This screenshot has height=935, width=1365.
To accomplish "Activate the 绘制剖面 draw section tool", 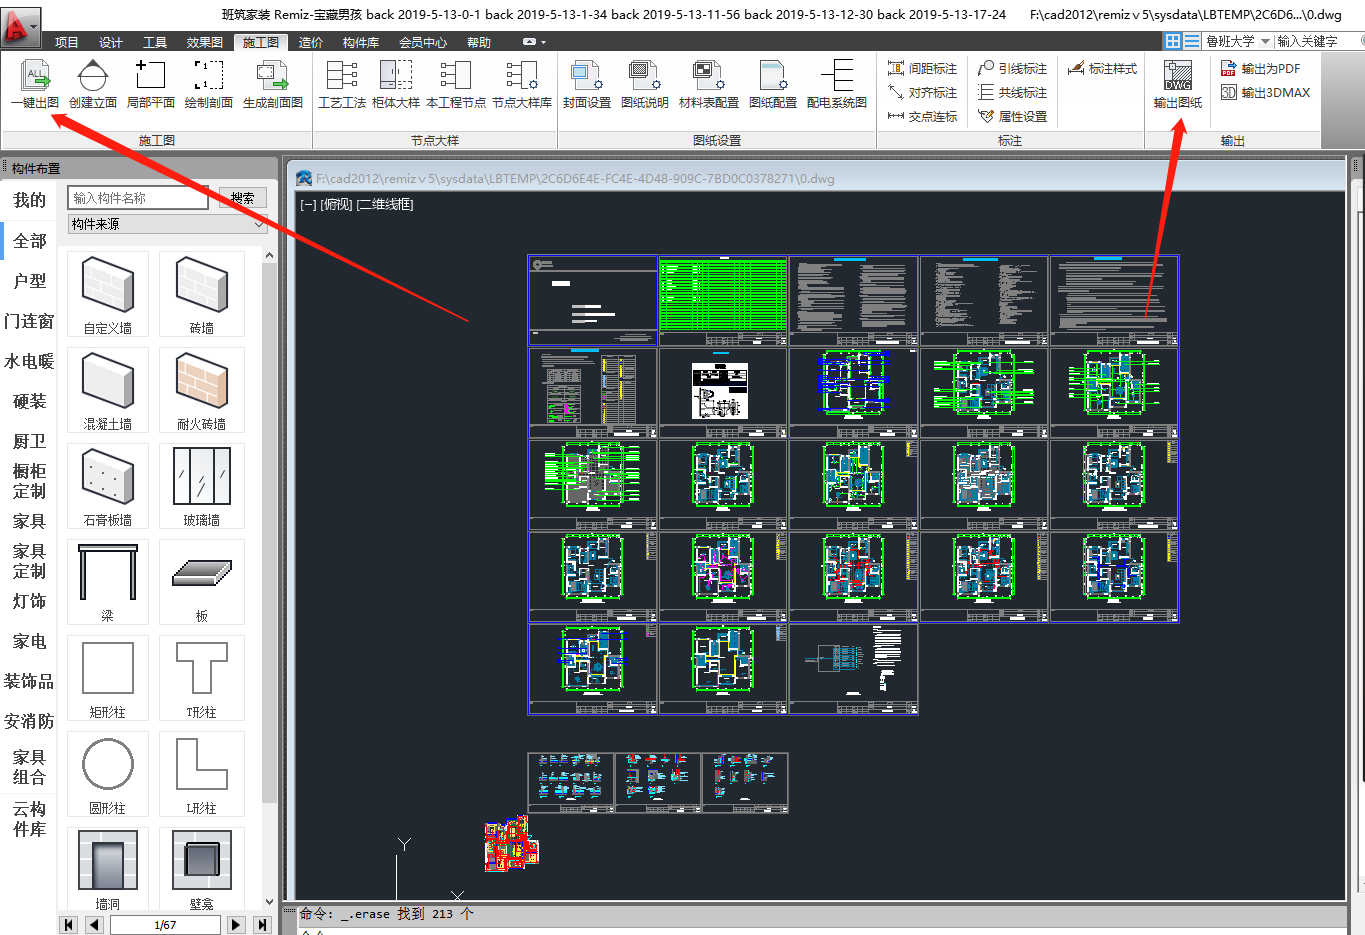I will [209, 84].
